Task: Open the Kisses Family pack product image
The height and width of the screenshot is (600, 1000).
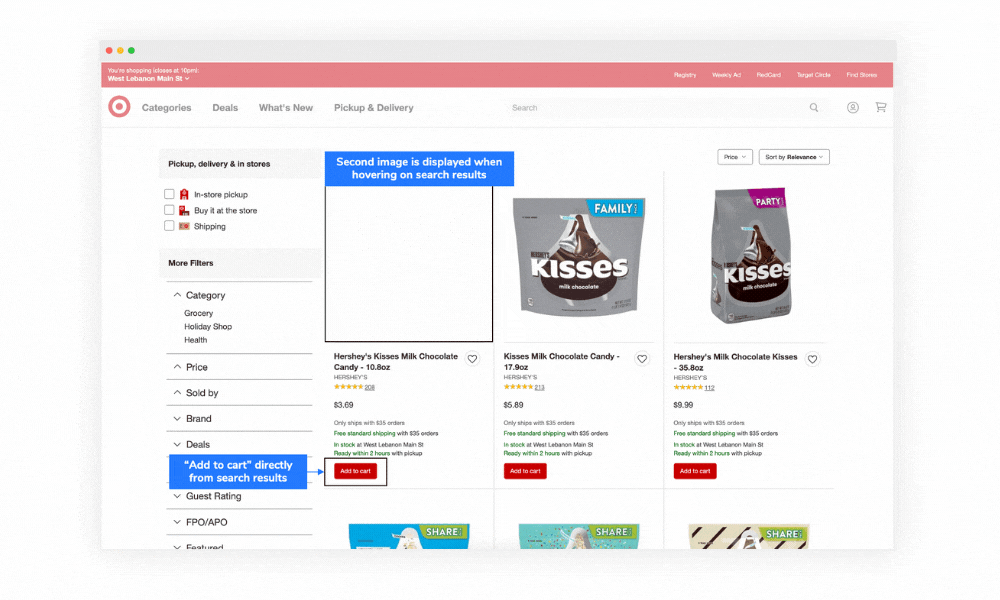Action: tap(579, 257)
